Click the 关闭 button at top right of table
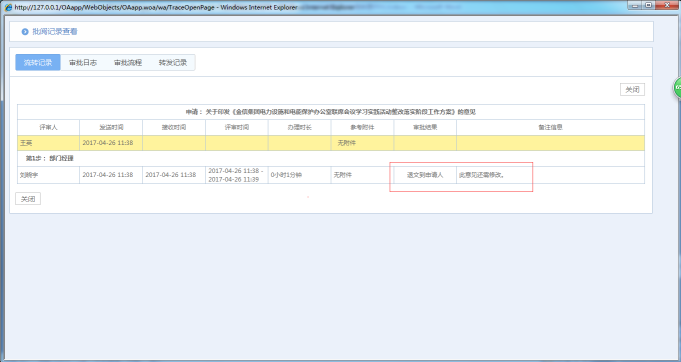 [x=632, y=89]
